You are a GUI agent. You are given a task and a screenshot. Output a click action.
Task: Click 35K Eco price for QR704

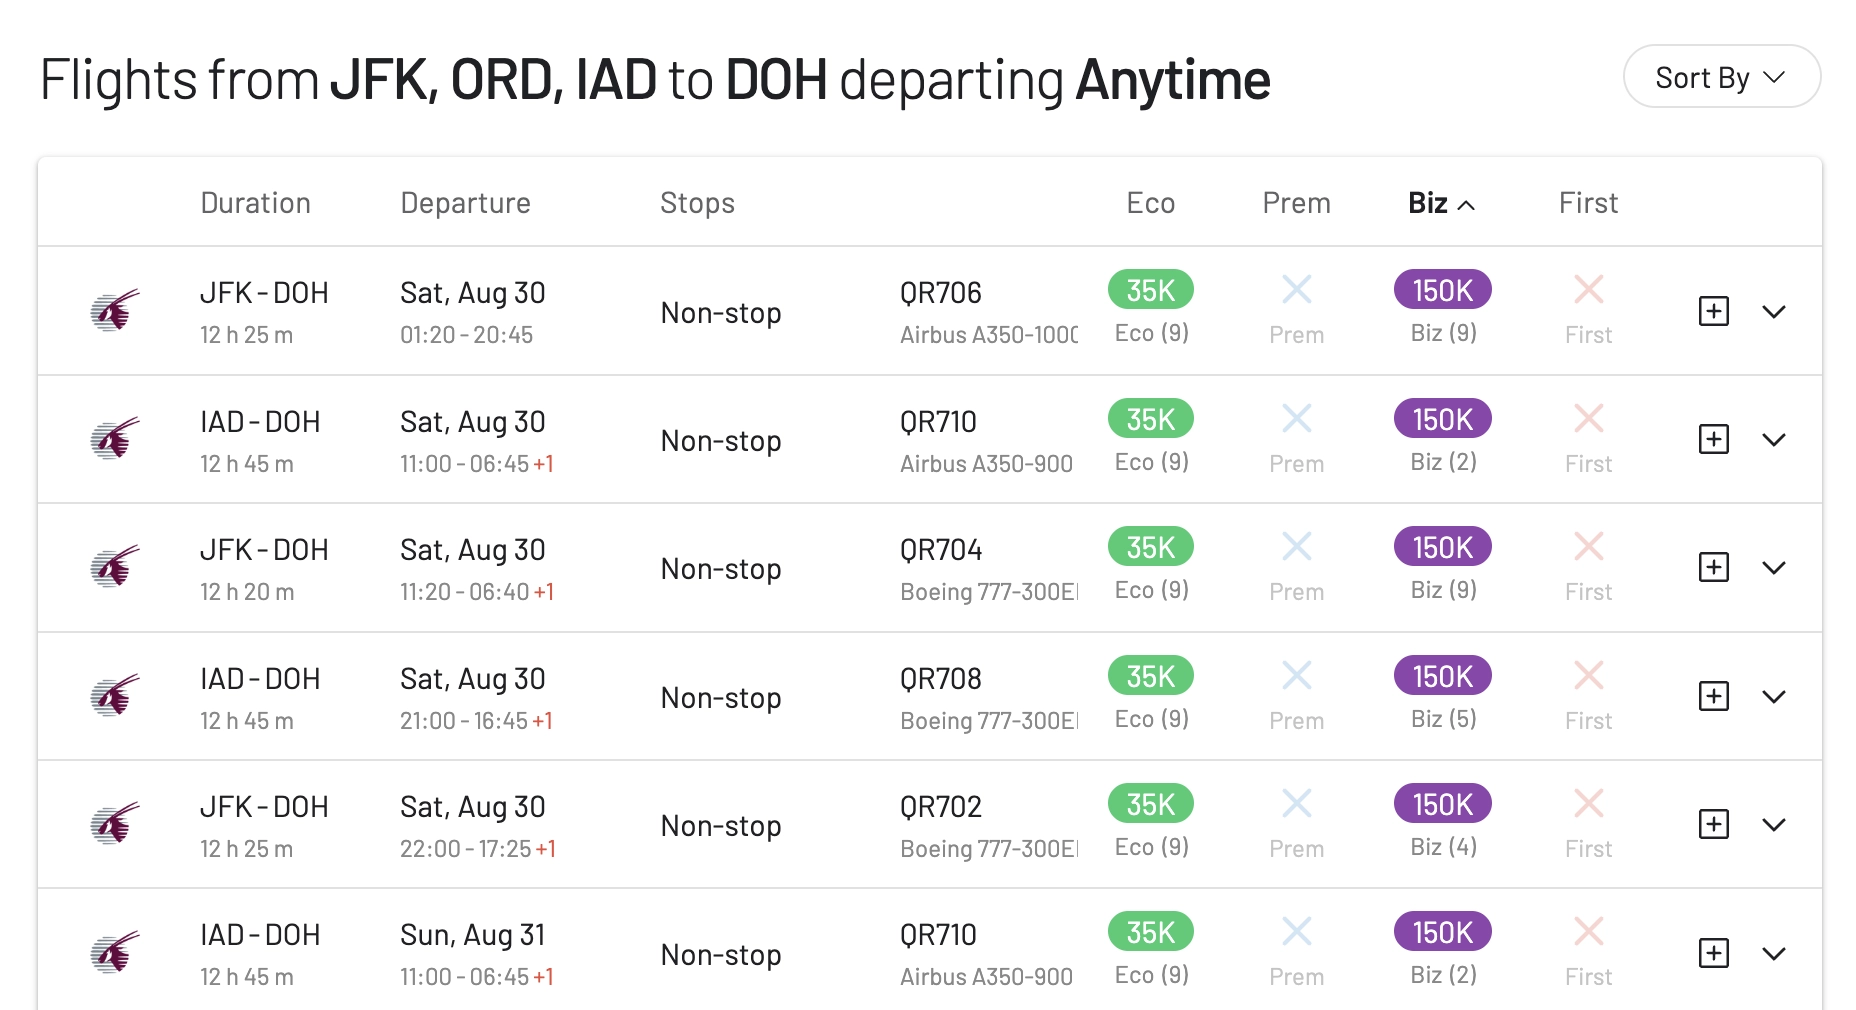click(1150, 547)
